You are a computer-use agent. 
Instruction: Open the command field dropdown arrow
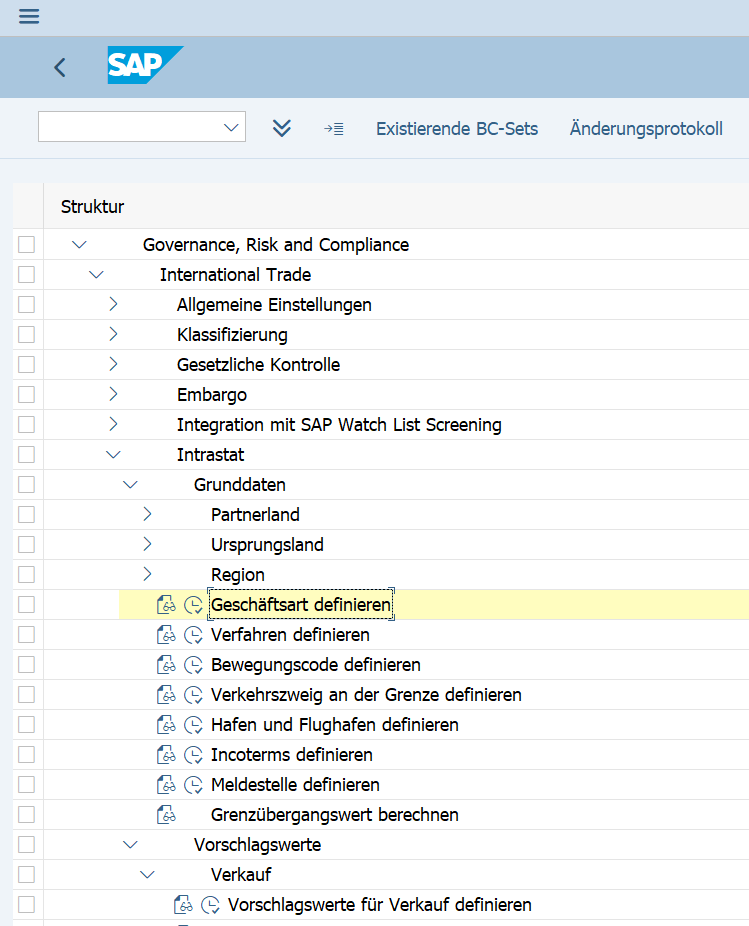232,127
